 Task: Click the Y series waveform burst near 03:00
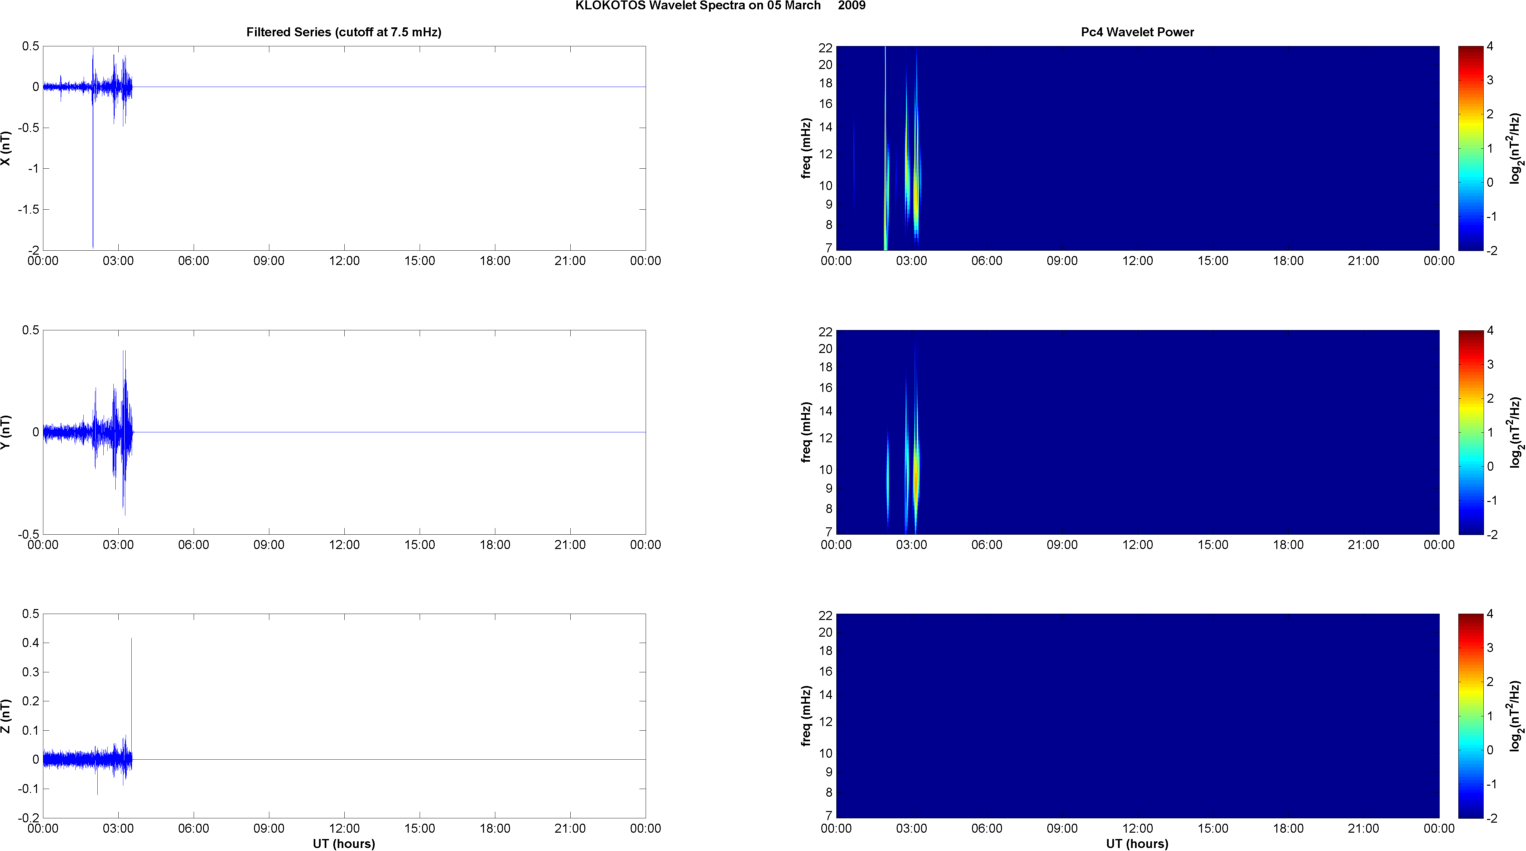(123, 432)
